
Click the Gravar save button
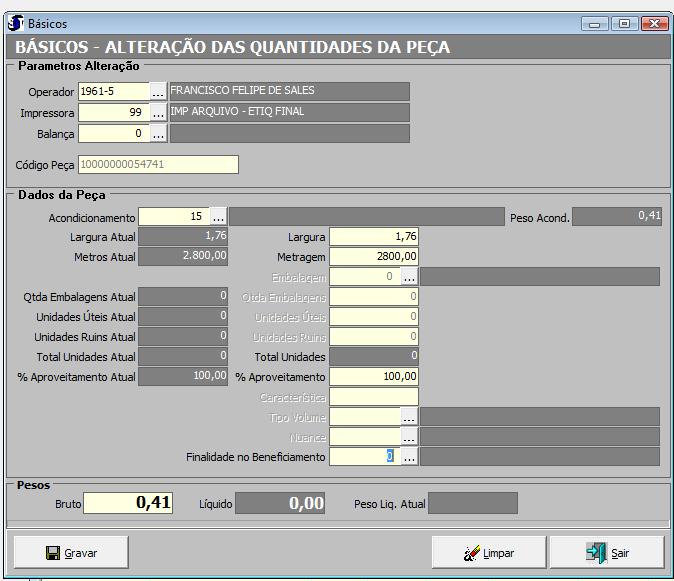click(70, 552)
